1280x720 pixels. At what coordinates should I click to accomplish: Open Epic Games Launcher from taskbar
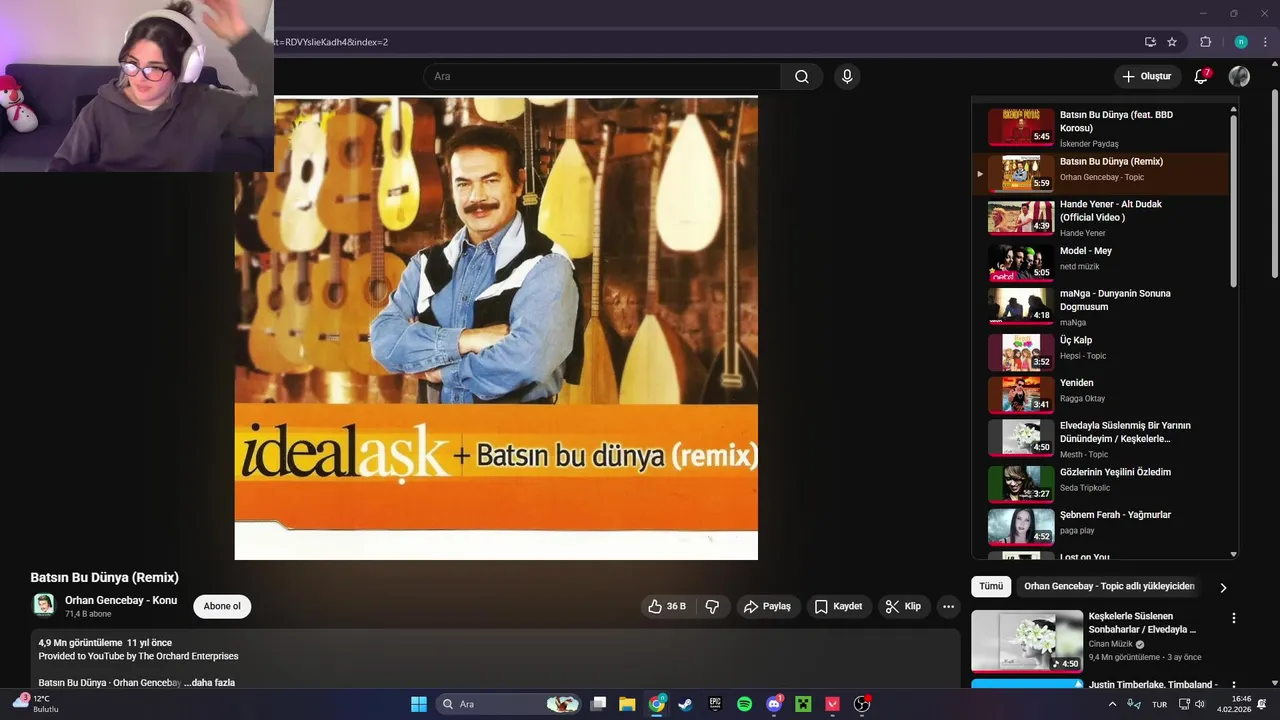[x=715, y=704]
